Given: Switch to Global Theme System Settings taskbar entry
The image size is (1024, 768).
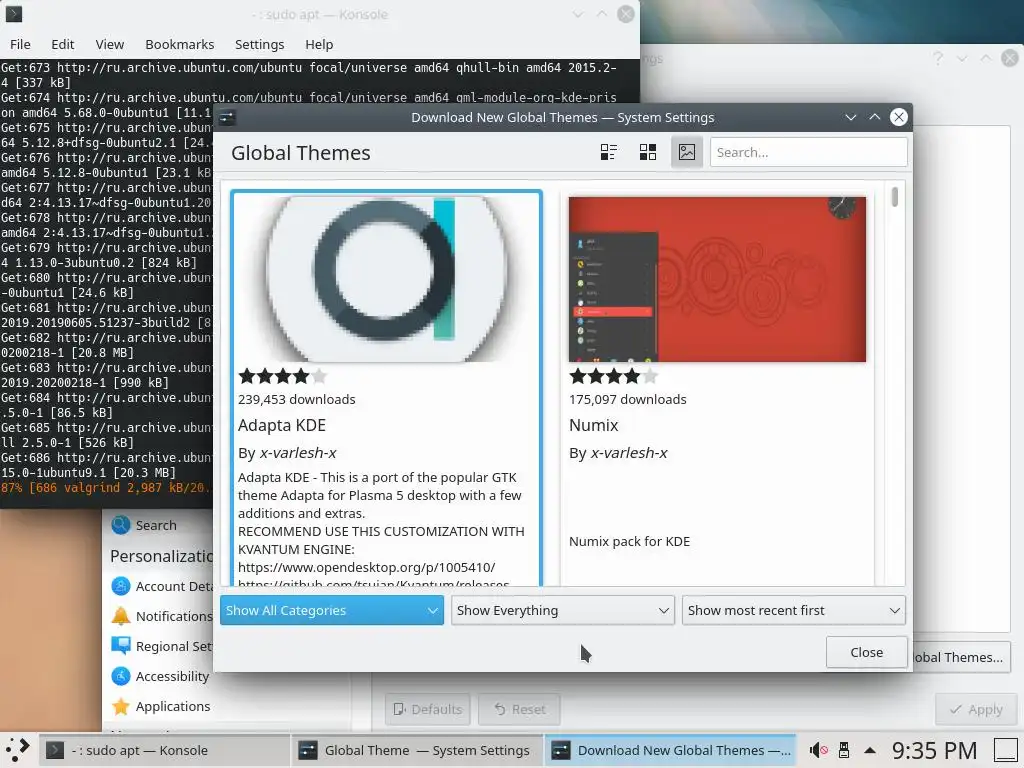Looking at the screenshot, I should tap(417, 750).
